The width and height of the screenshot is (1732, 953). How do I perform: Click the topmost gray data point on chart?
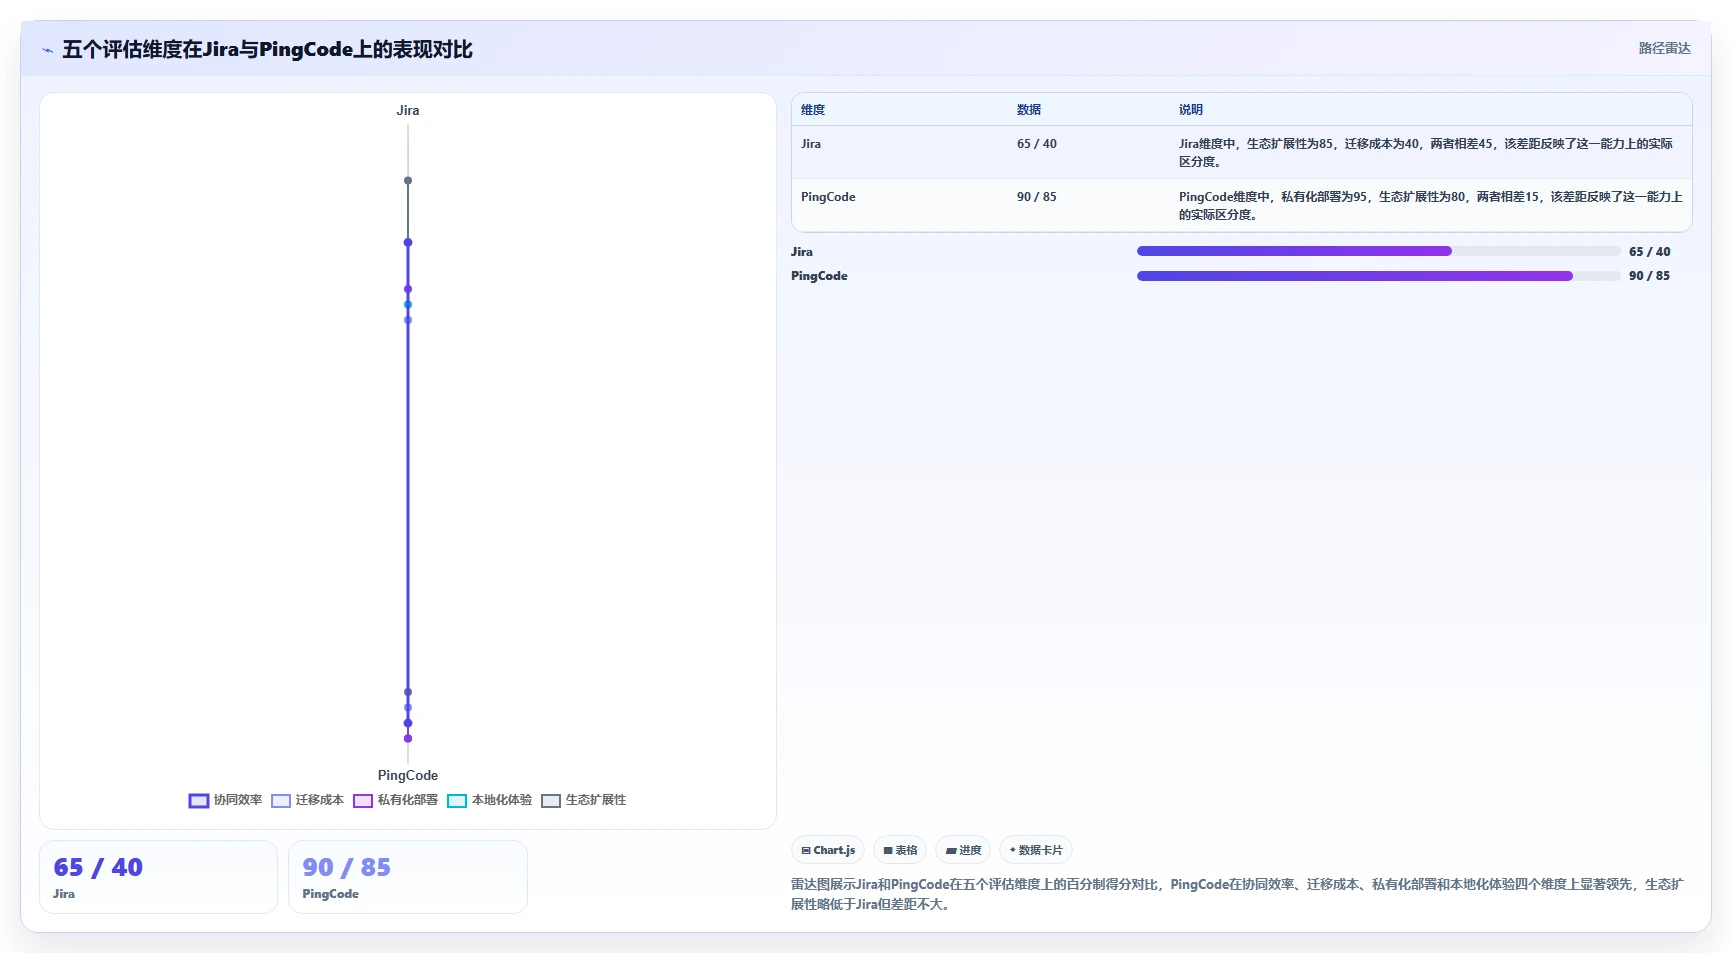(408, 181)
